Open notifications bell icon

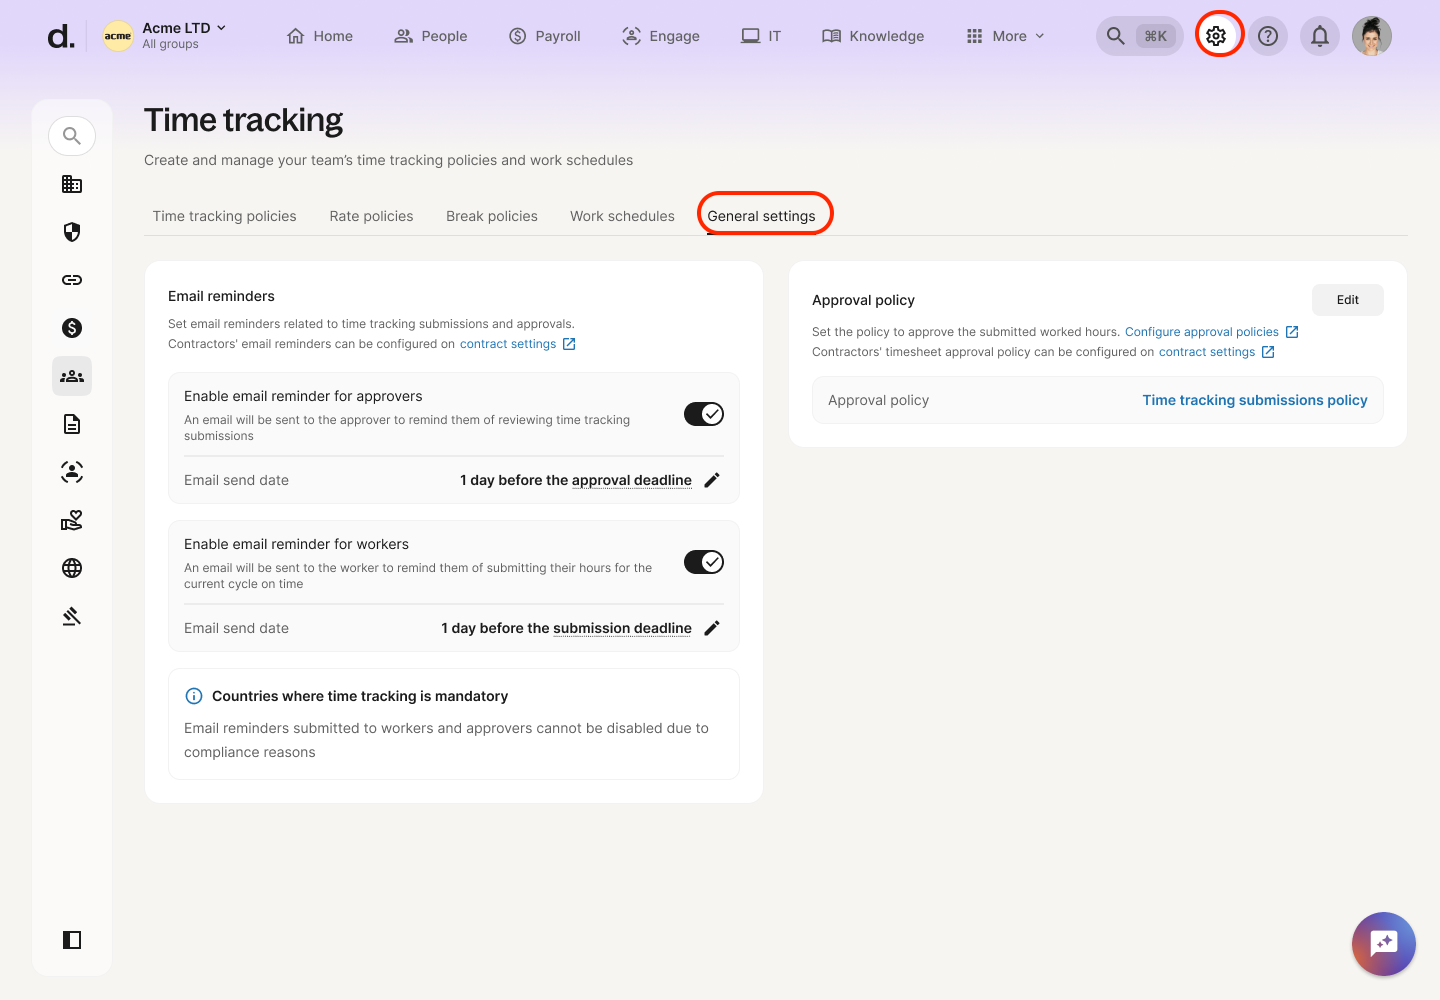[1320, 36]
